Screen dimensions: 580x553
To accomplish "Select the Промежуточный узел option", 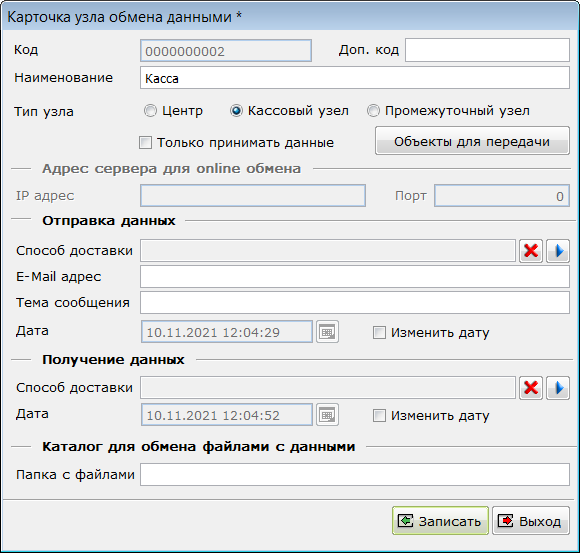I will point(373,111).
